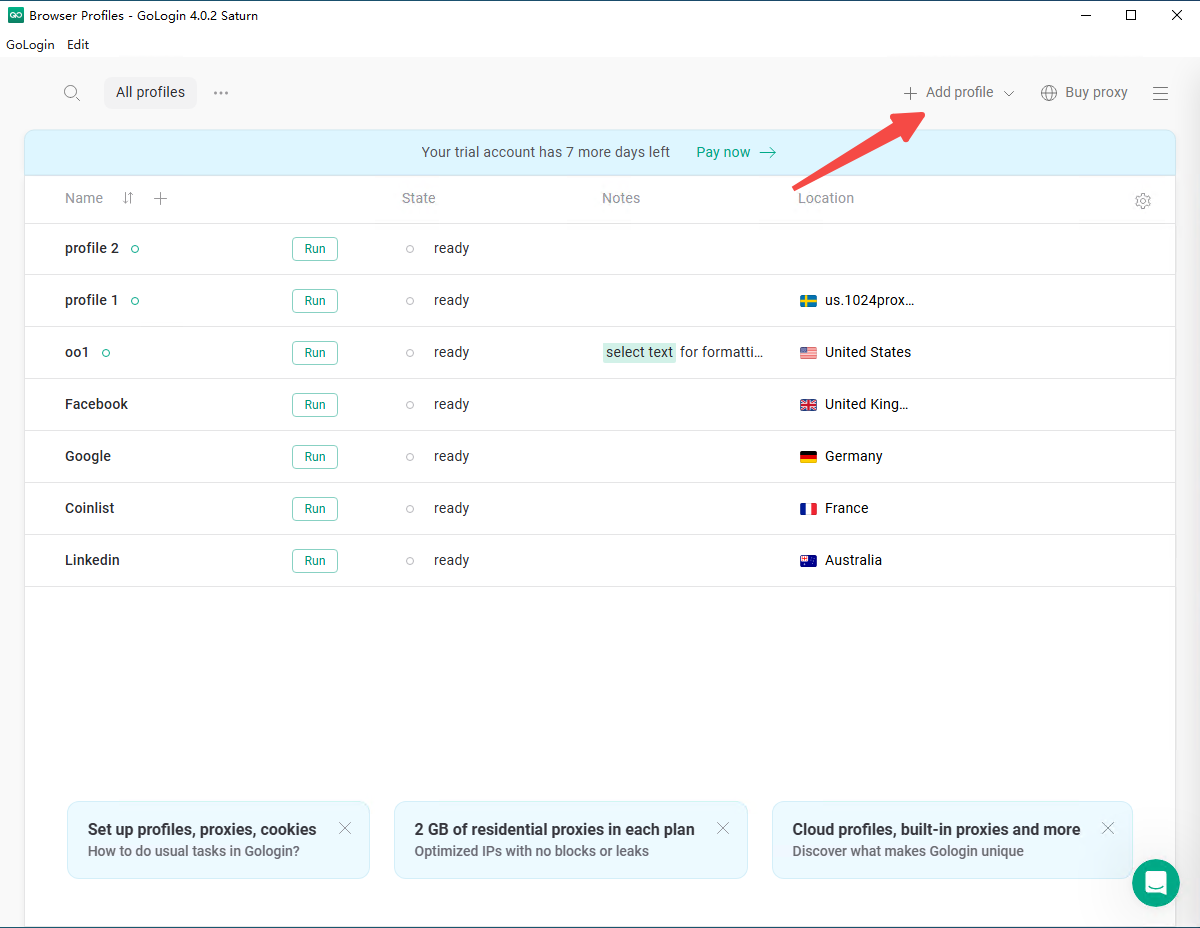Click the search magnifier icon

[x=72, y=93]
